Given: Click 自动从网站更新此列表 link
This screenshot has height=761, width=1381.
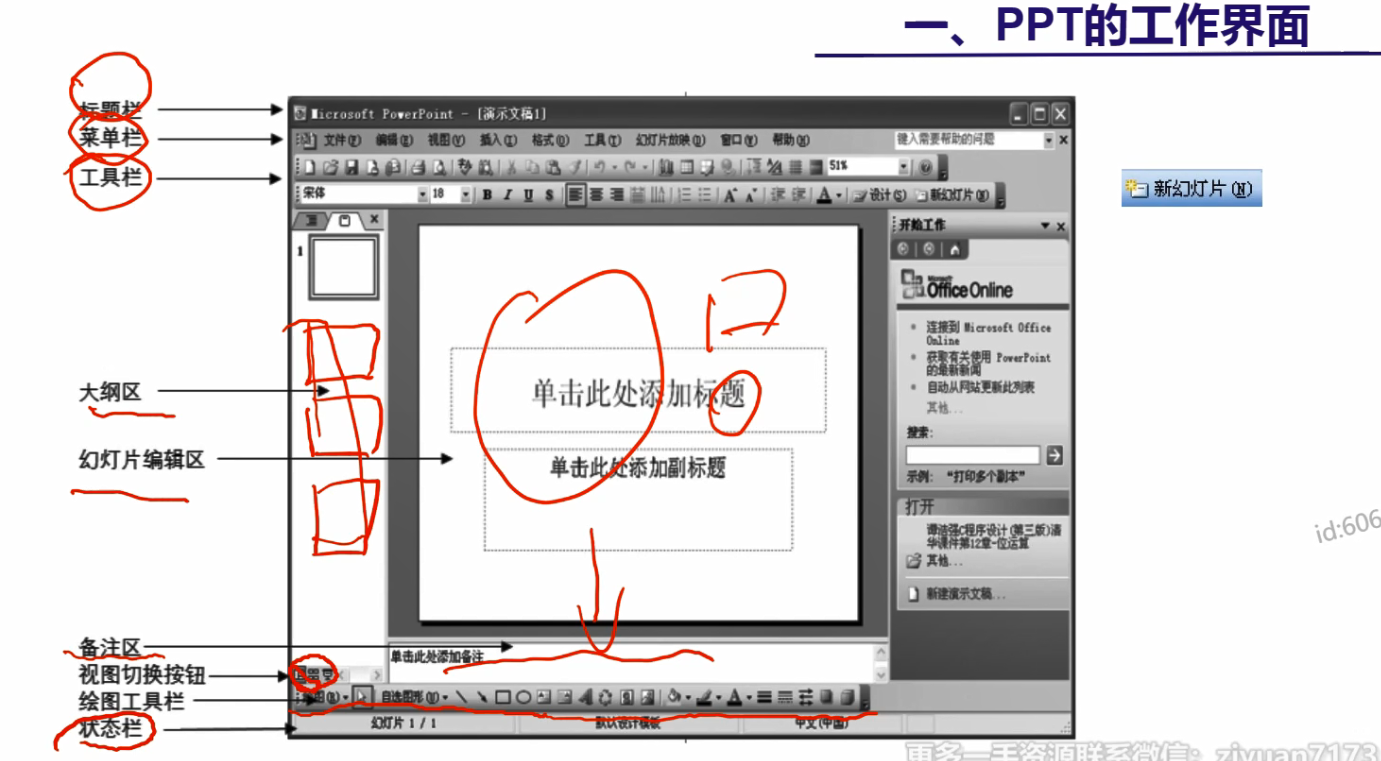Looking at the screenshot, I should tap(980, 387).
